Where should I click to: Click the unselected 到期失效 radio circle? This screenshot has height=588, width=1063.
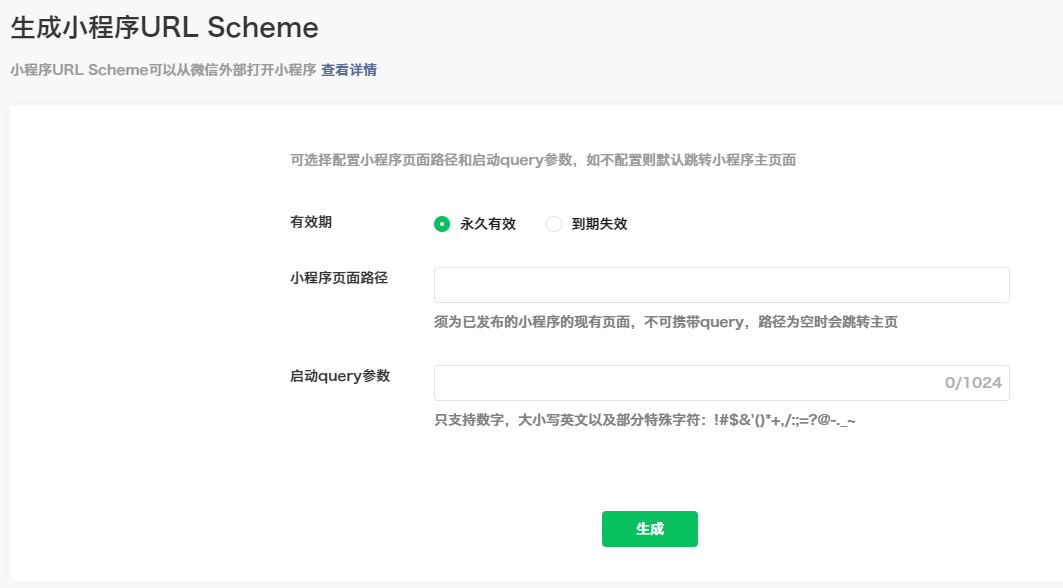coord(553,224)
